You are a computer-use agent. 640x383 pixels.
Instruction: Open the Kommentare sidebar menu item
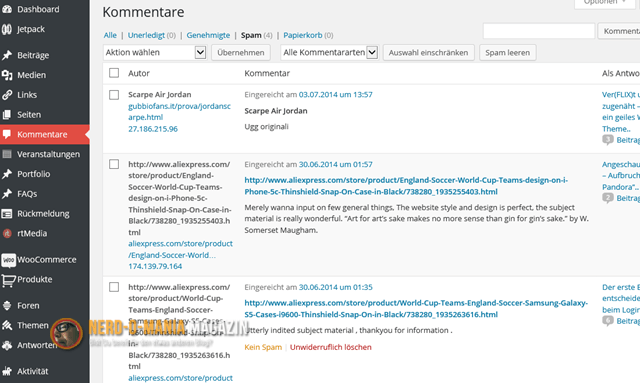(44, 134)
